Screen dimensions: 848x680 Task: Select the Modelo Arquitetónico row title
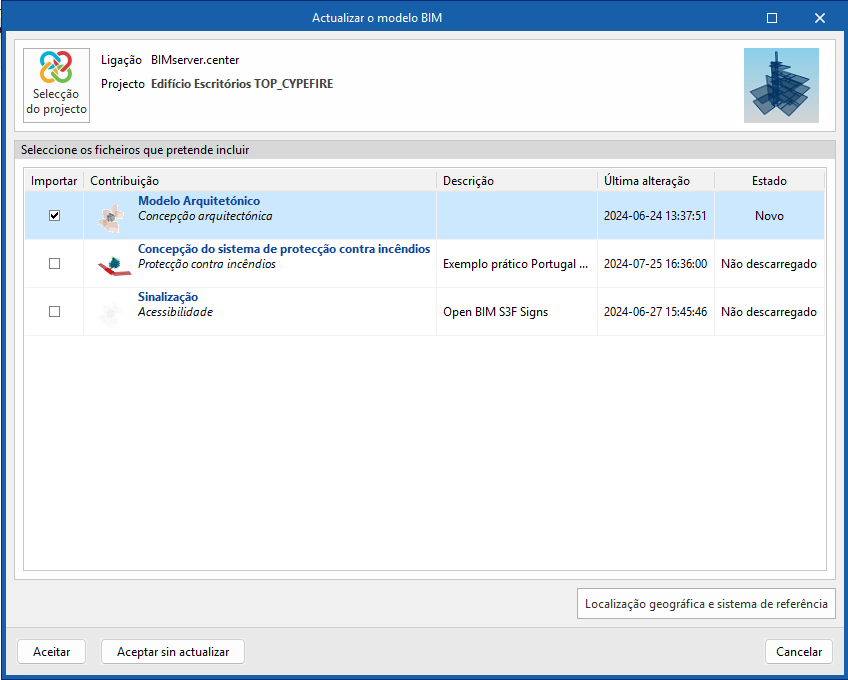(198, 202)
